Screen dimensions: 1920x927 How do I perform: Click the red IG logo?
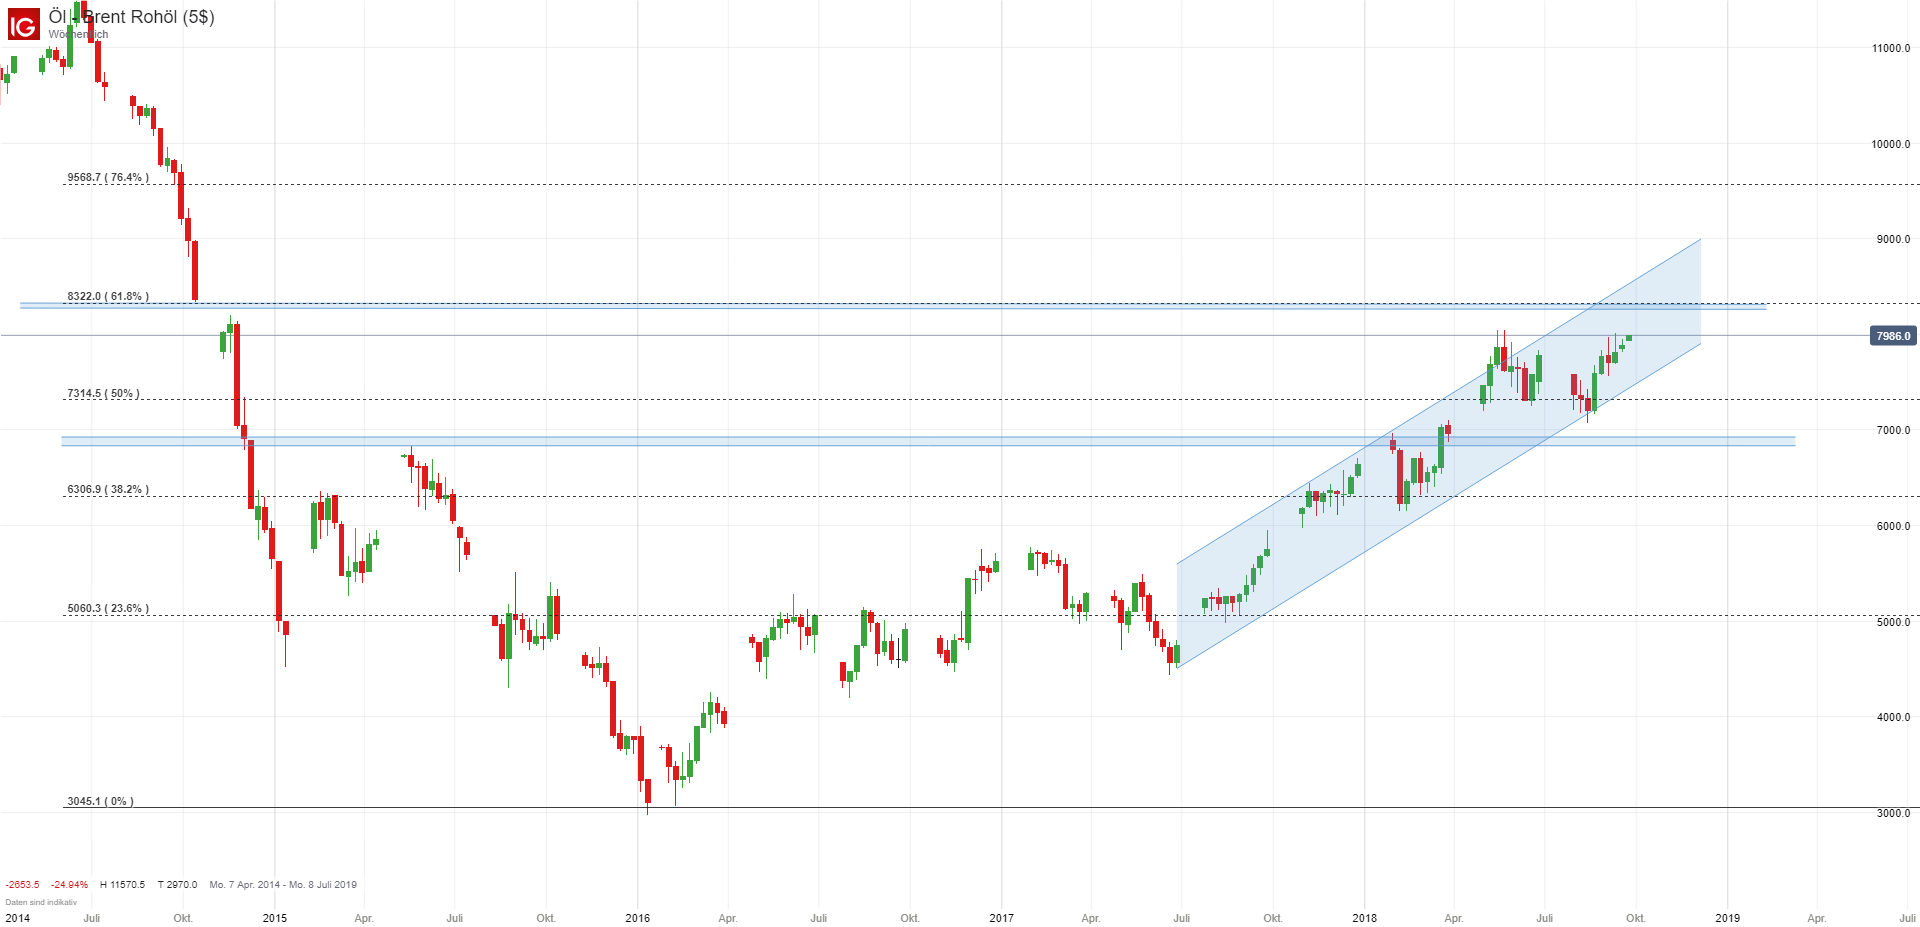tap(23, 24)
